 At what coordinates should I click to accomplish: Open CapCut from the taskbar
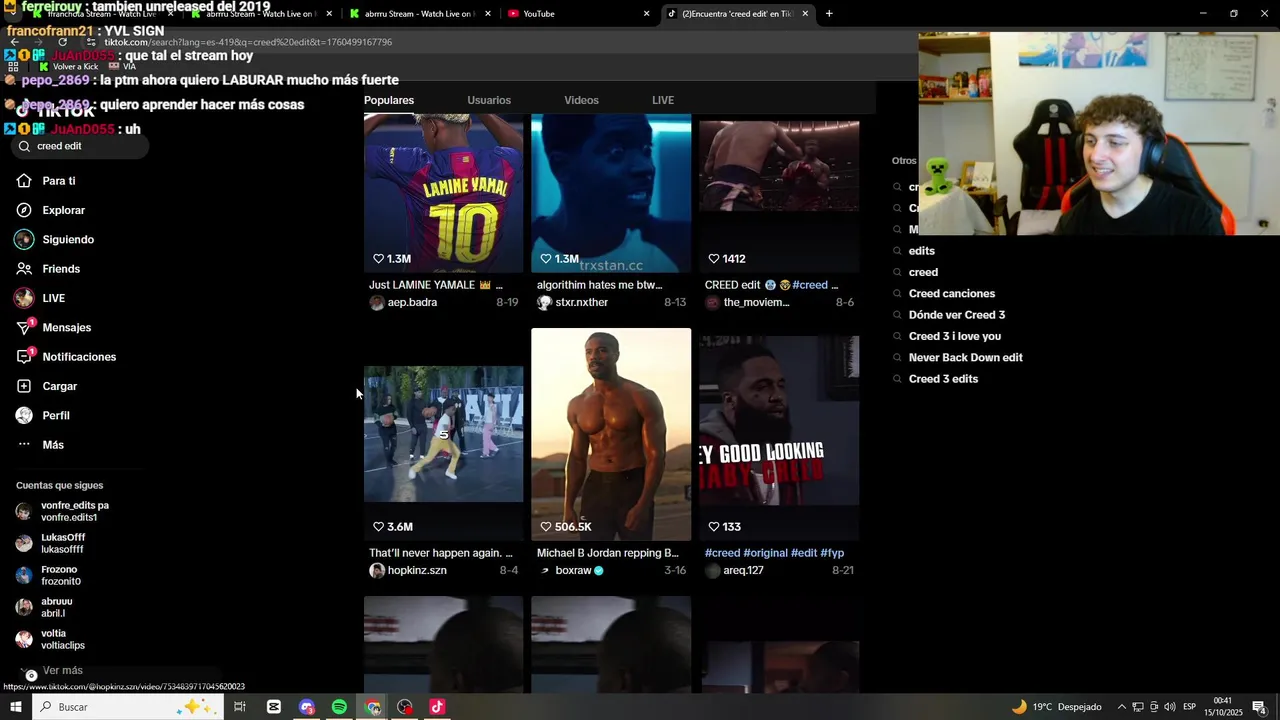(274, 707)
